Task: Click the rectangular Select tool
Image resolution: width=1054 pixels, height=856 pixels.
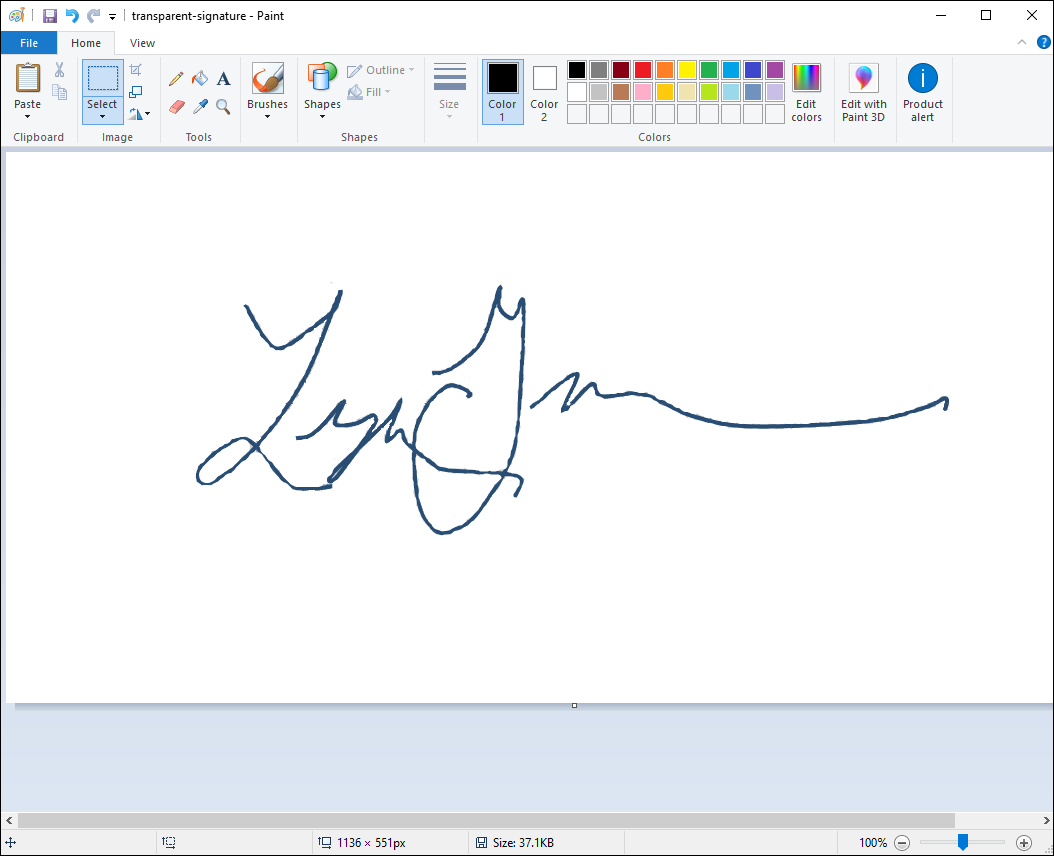Action: pyautogui.click(x=102, y=79)
